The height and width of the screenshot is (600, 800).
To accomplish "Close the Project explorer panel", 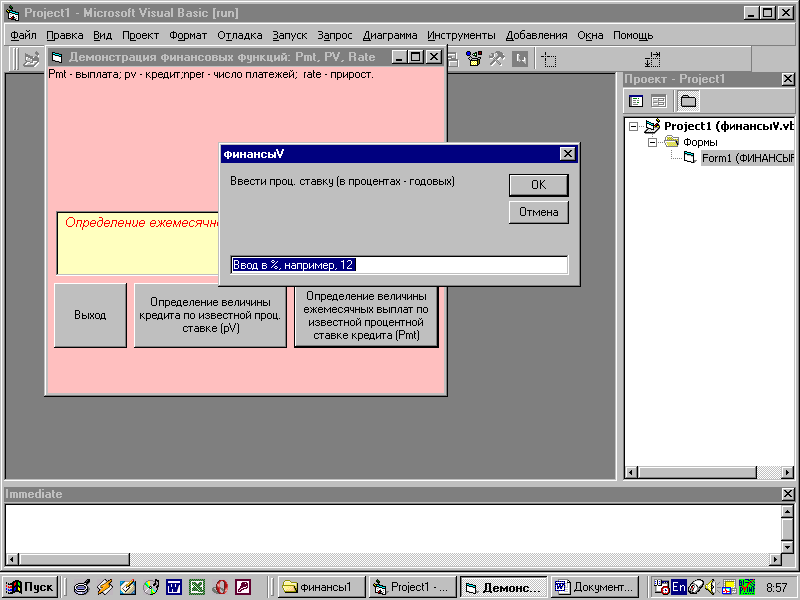I will pyautogui.click(x=788, y=79).
